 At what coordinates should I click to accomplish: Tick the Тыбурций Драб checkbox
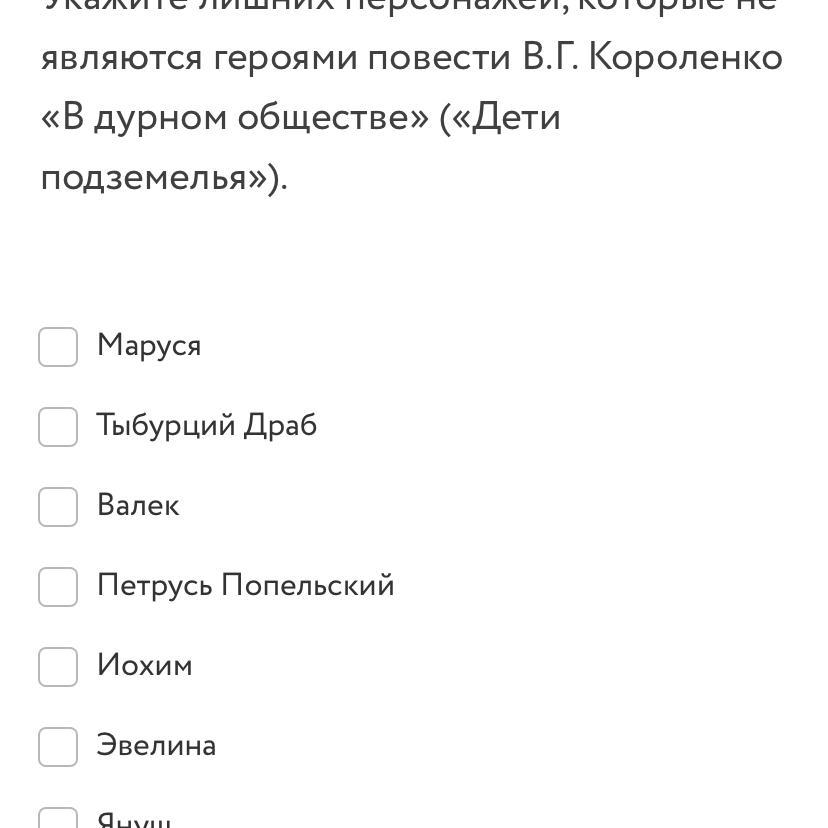pyautogui.click(x=58, y=427)
